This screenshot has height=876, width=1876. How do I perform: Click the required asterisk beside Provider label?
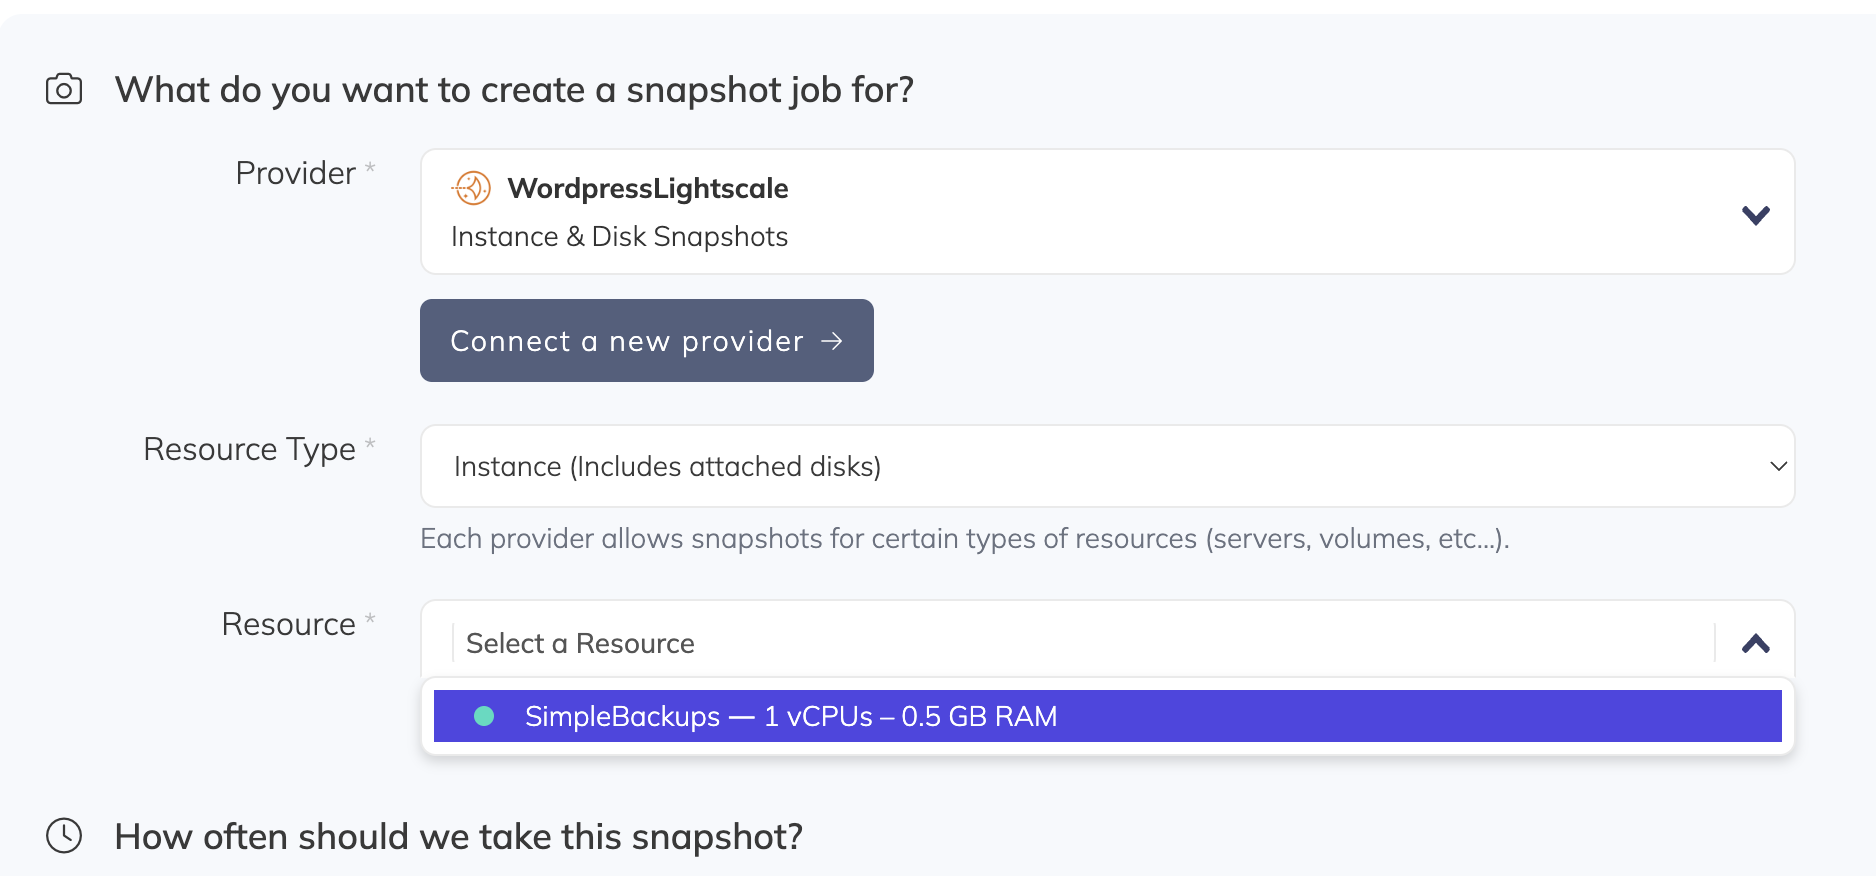point(369,168)
